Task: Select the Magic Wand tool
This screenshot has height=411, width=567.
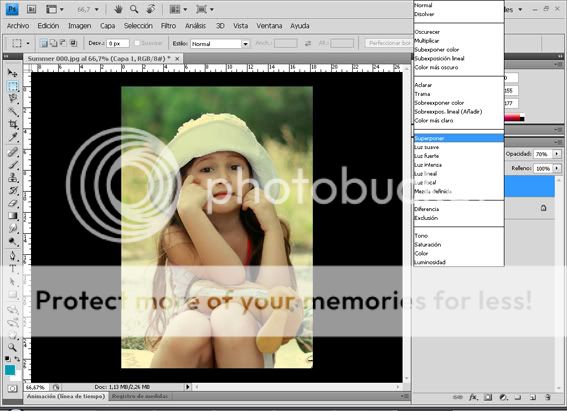Action: [x=13, y=111]
